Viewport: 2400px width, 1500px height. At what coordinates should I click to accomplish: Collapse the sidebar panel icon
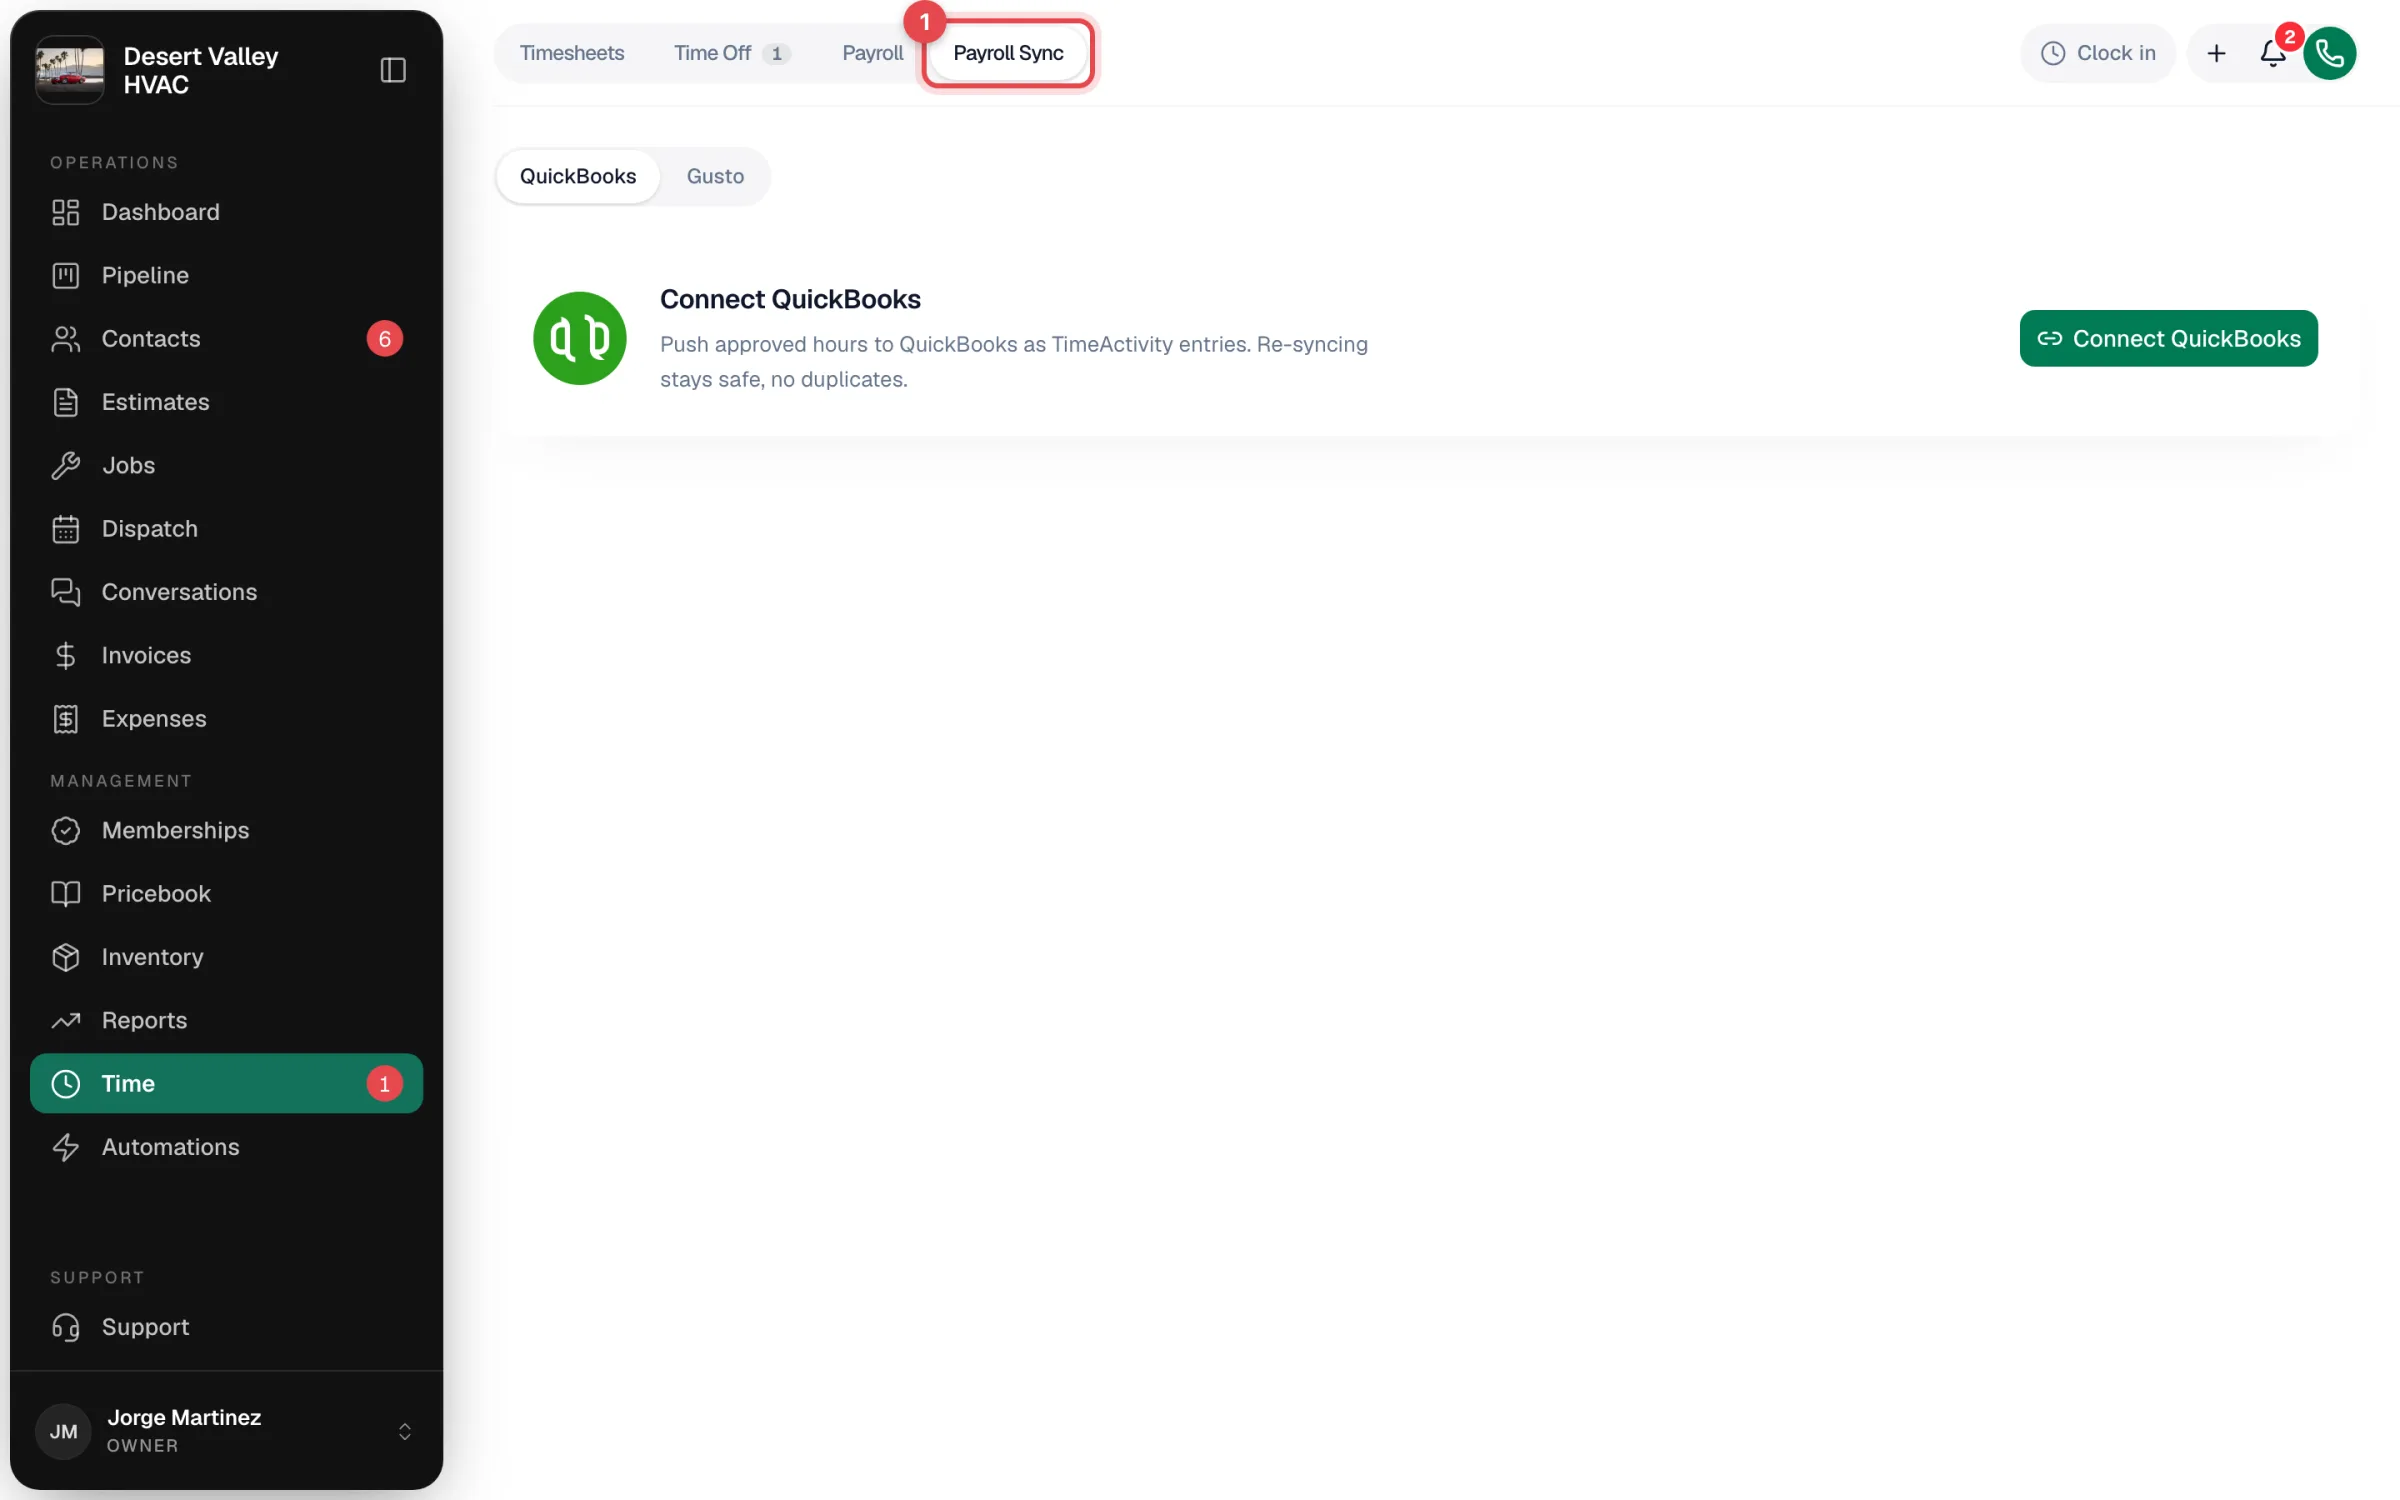pyautogui.click(x=393, y=70)
